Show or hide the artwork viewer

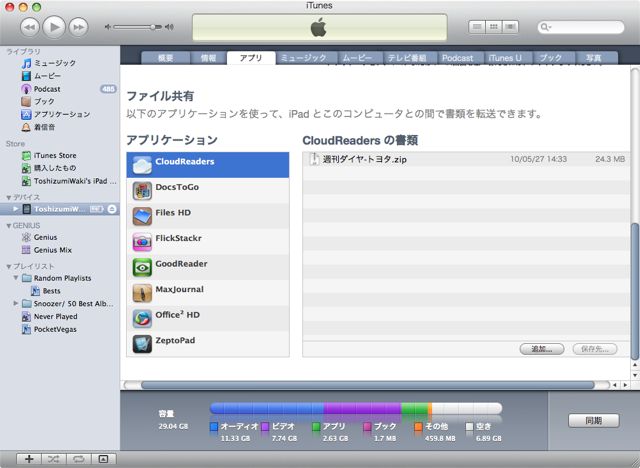click(x=104, y=459)
